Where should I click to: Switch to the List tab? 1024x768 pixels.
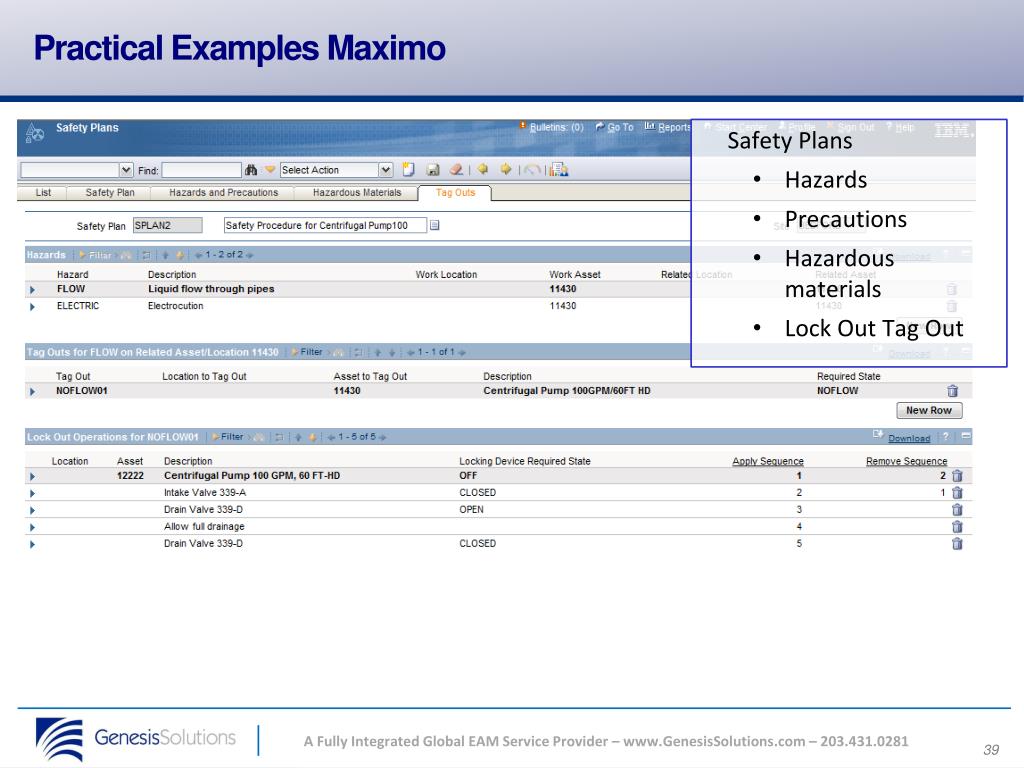click(x=43, y=193)
